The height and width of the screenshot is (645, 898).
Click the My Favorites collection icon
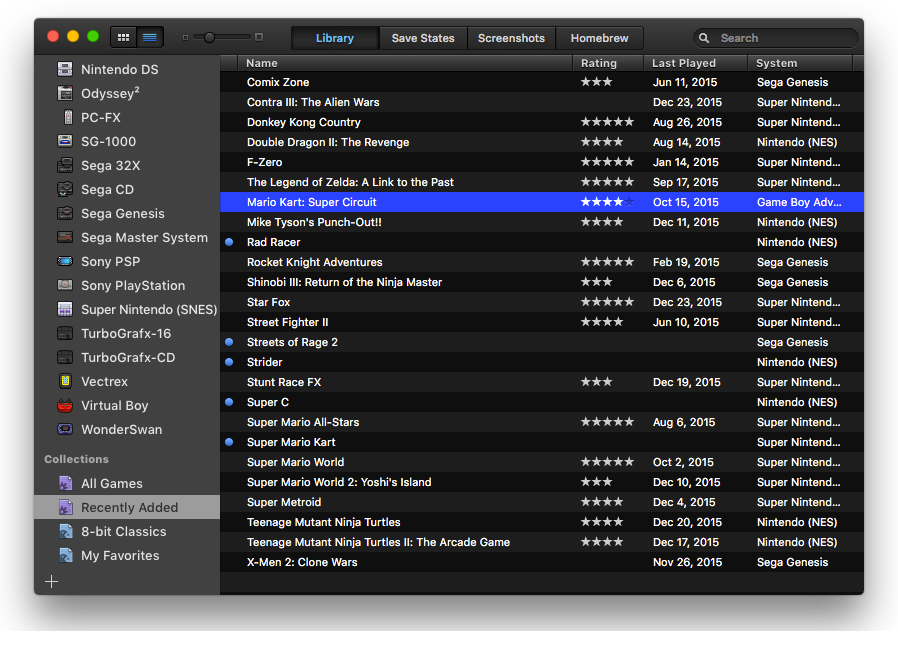[65, 556]
